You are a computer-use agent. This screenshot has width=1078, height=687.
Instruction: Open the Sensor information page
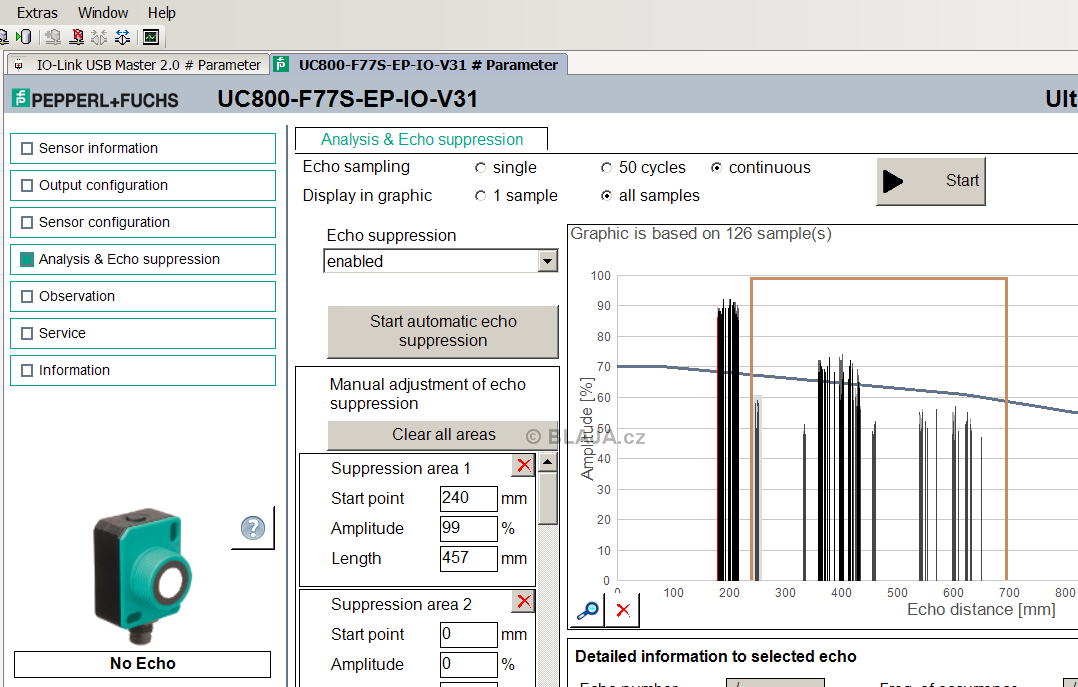click(143, 149)
